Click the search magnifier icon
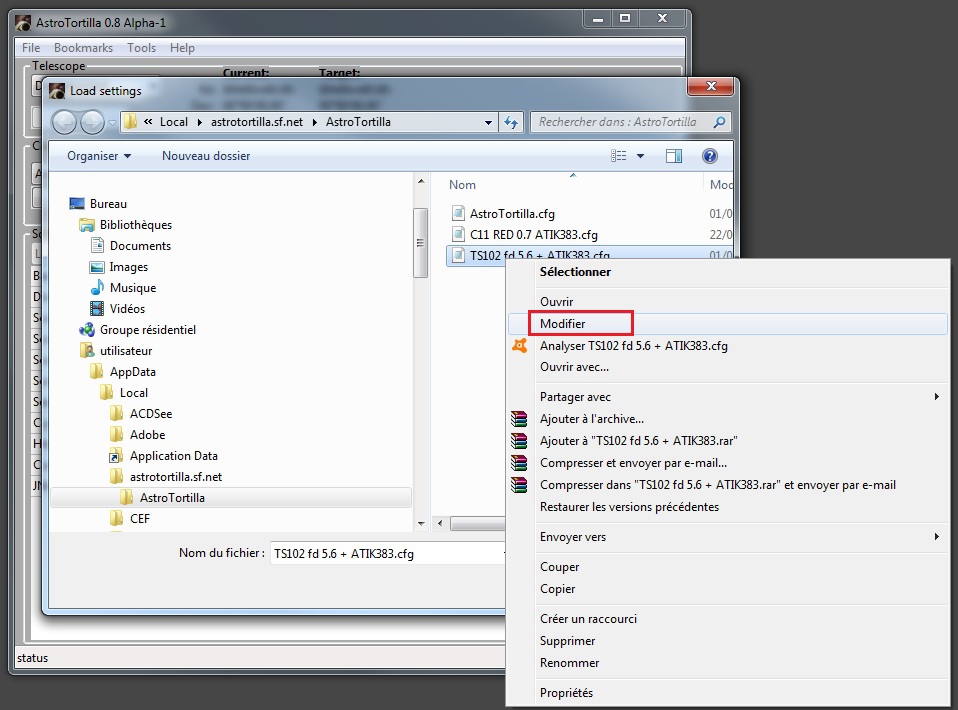The width and height of the screenshot is (958, 710). pyautogui.click(x=719, y=122)
